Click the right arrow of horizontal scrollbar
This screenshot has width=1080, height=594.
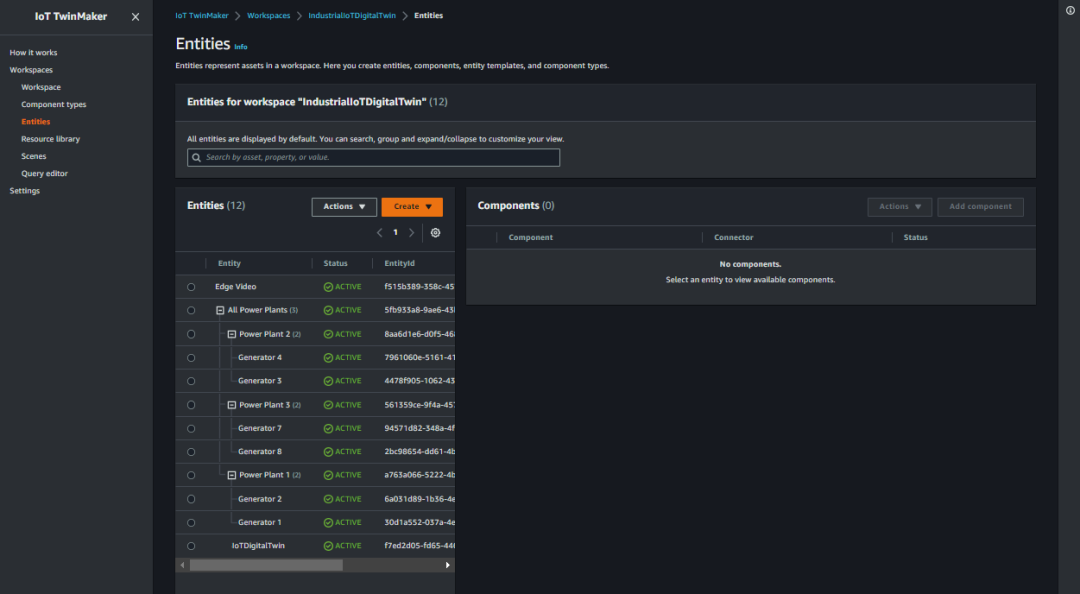(448, 565)
